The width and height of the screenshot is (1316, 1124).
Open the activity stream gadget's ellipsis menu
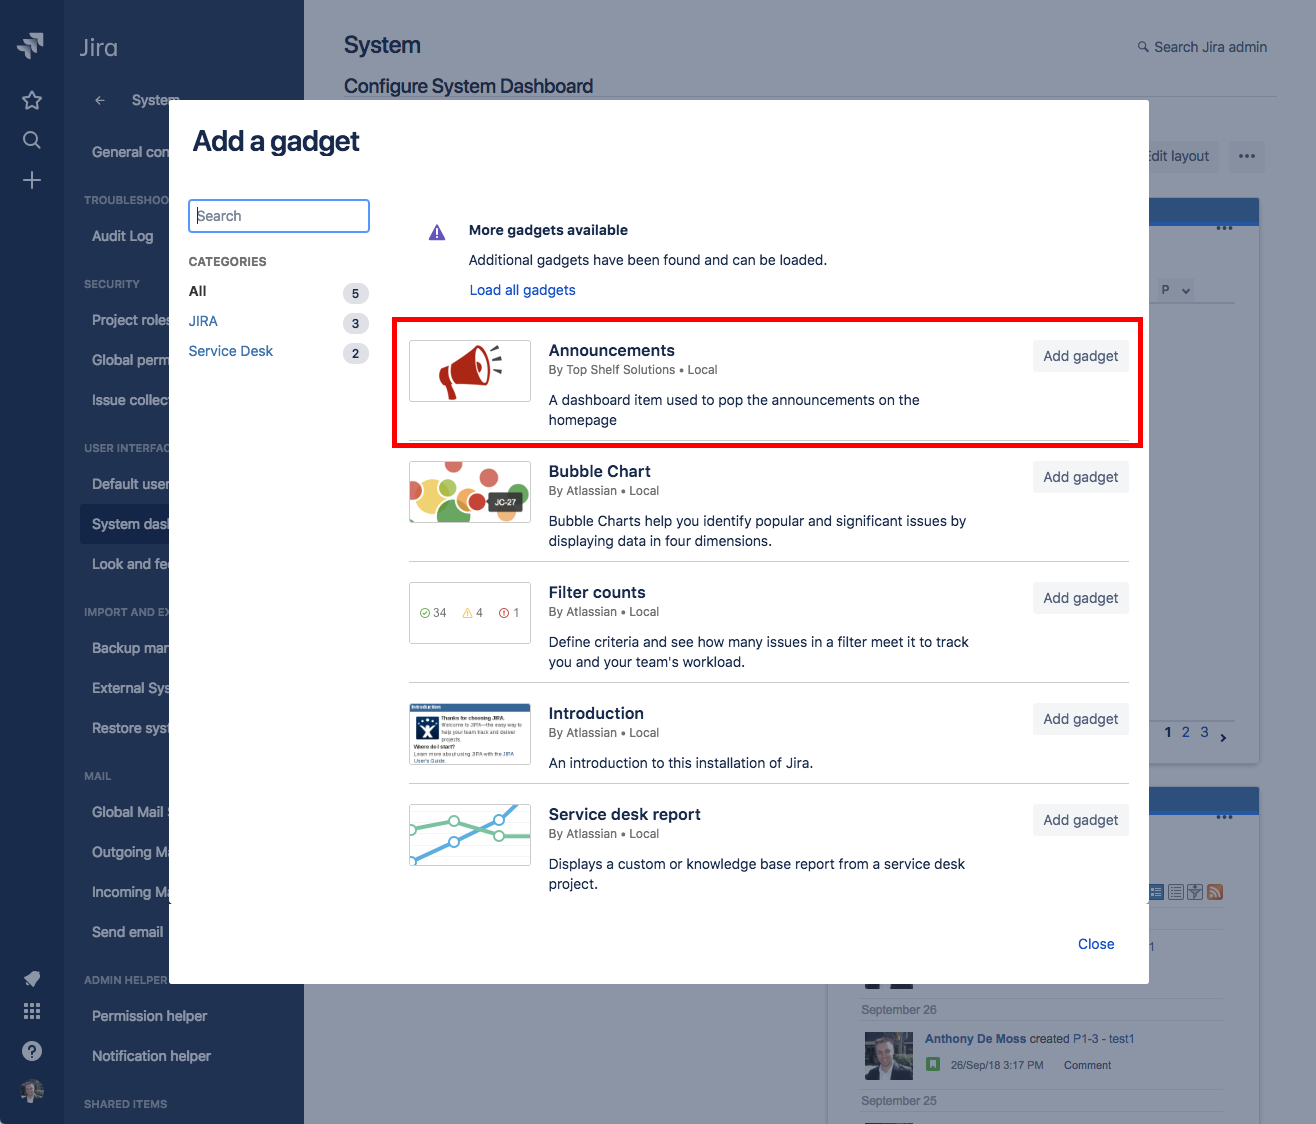coord(1224,818)
